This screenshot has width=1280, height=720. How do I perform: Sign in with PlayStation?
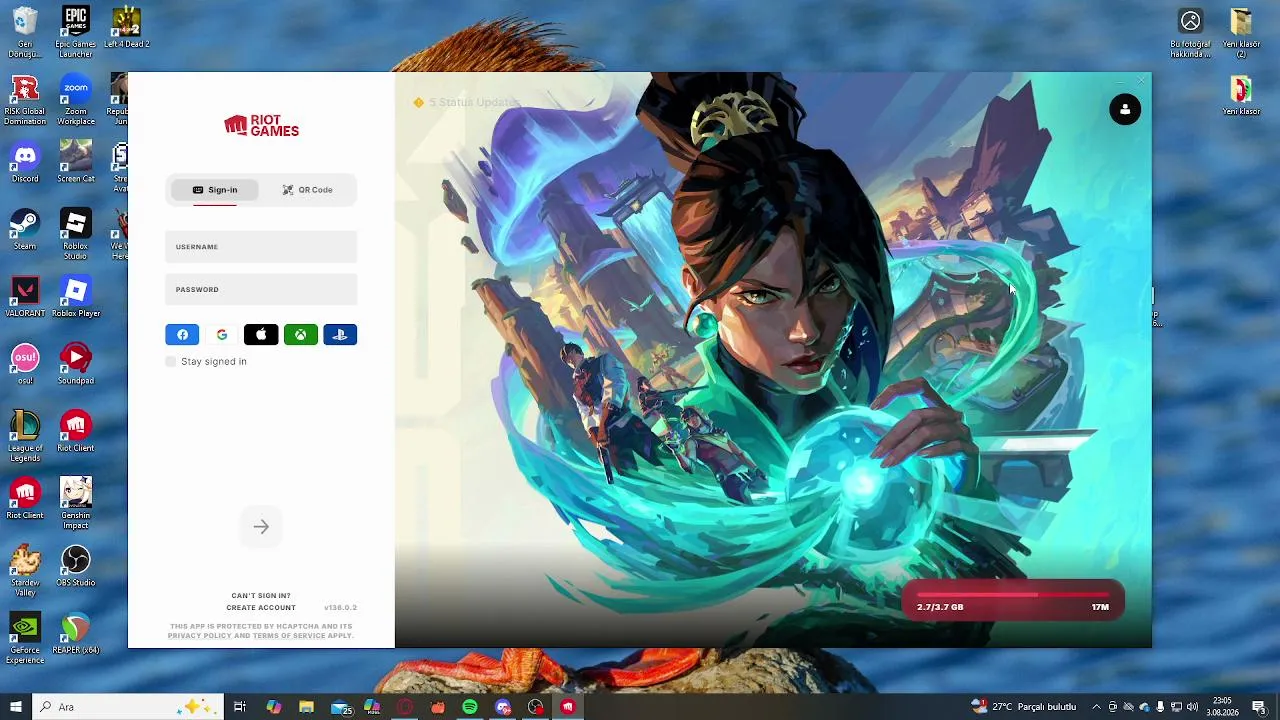coord(340,335)
